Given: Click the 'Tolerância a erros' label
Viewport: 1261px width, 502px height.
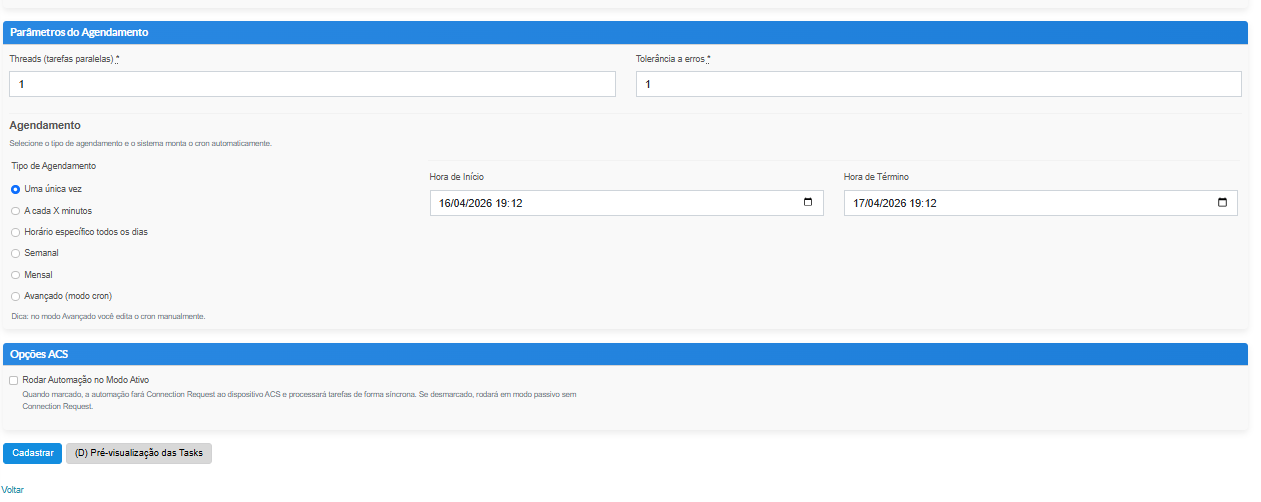Looking at the screenshot, I should (x=673, y=59).
